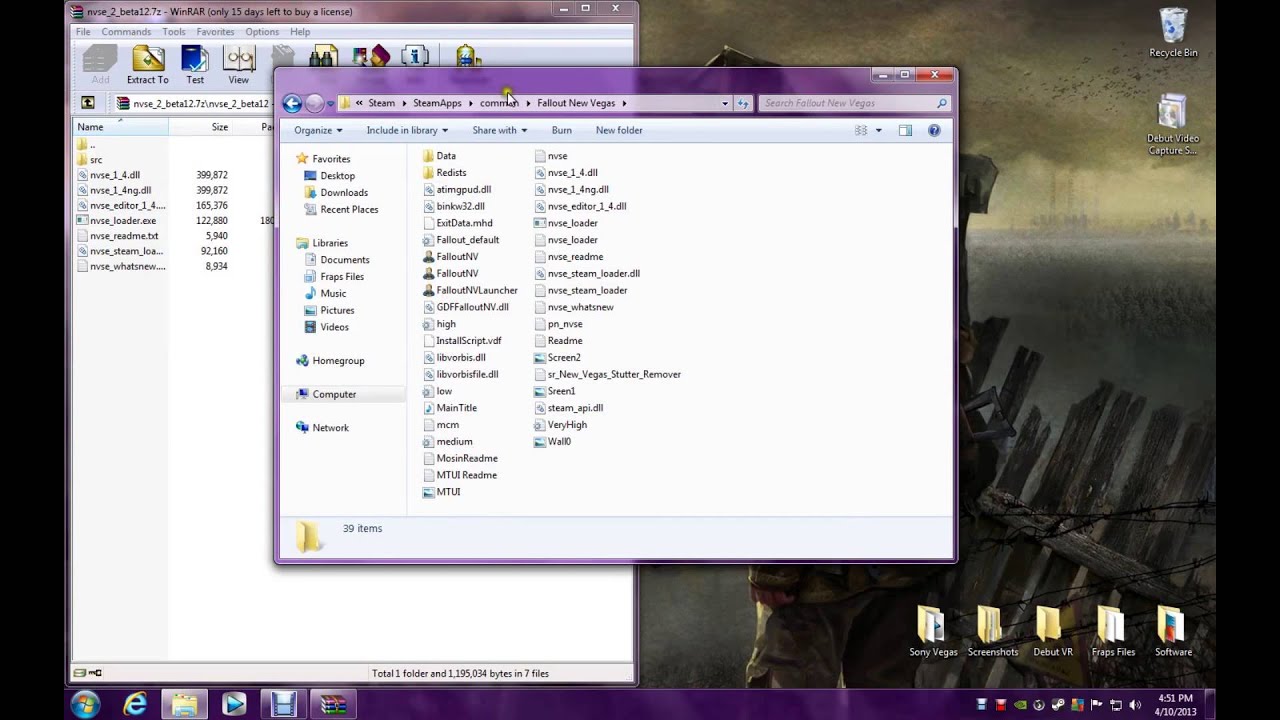
Task: Select nvse_loader.exe in WinRAR list
Action: pyautogui.click(x=116, y=220)
